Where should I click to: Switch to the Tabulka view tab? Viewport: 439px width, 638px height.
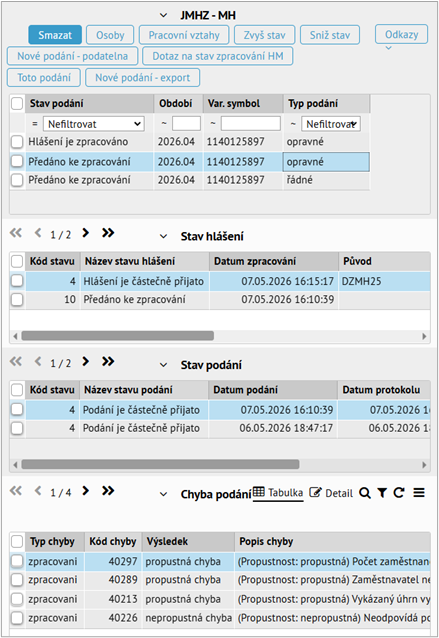point(278,493)
